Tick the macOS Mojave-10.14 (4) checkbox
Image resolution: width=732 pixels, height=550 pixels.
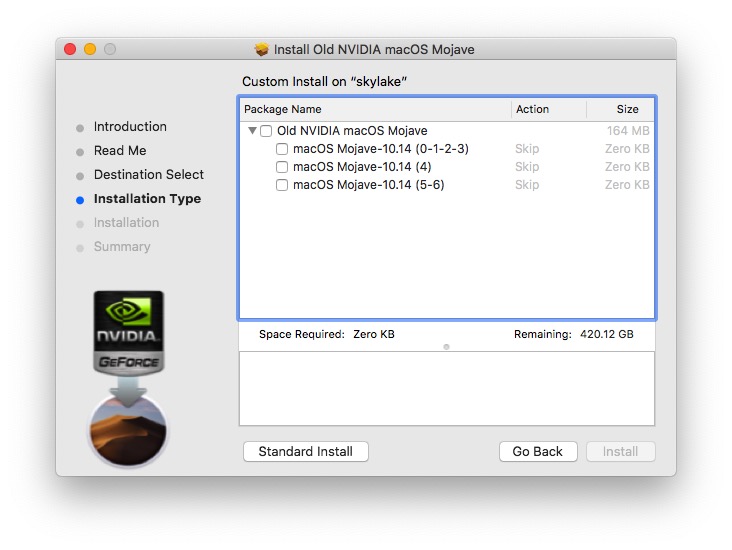pyautogui.click(x=282, y=167)
